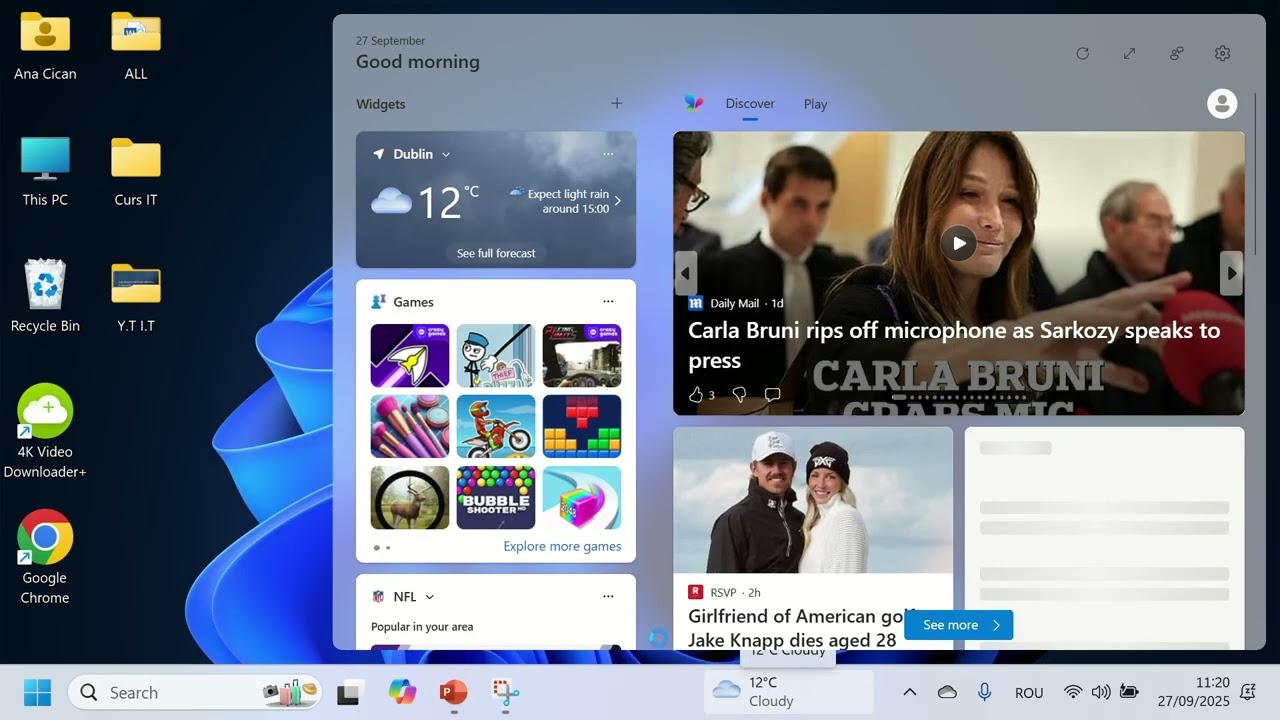The height and width of the screenshot is (720, 1280).
Task: Go to previous featured news story
Action: pyautogui.click(x=686, y=273)
